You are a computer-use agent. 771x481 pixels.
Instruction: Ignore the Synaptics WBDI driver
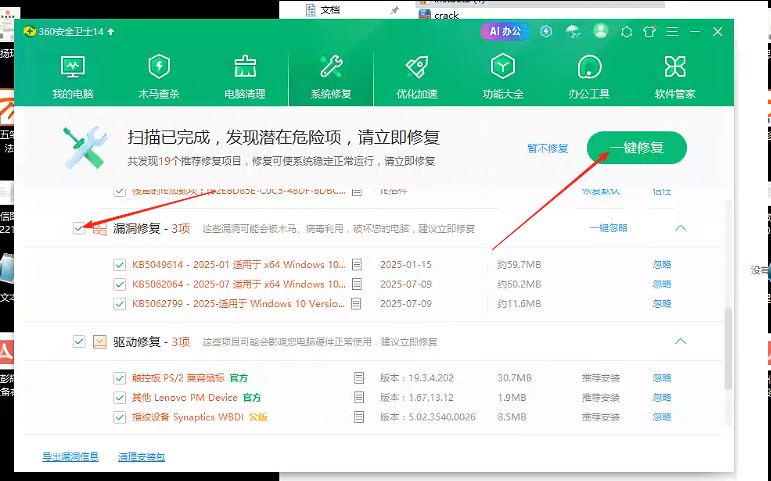pos(662,417)
